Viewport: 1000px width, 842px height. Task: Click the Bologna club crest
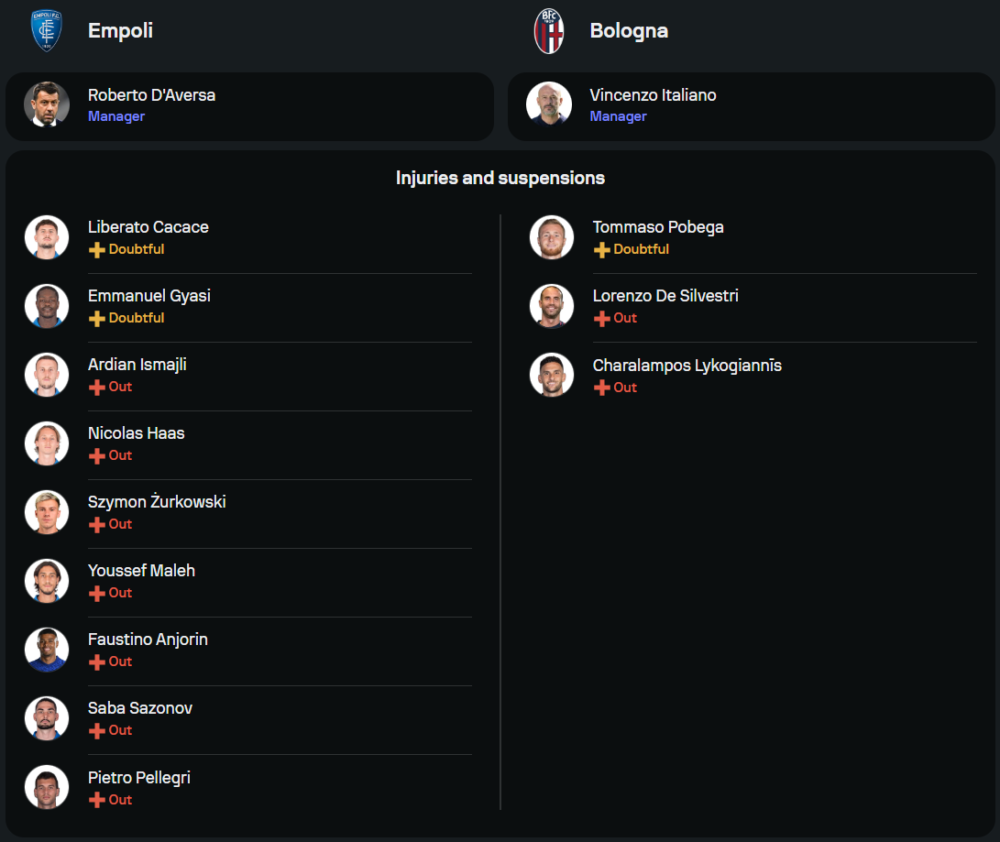(549, 31)
